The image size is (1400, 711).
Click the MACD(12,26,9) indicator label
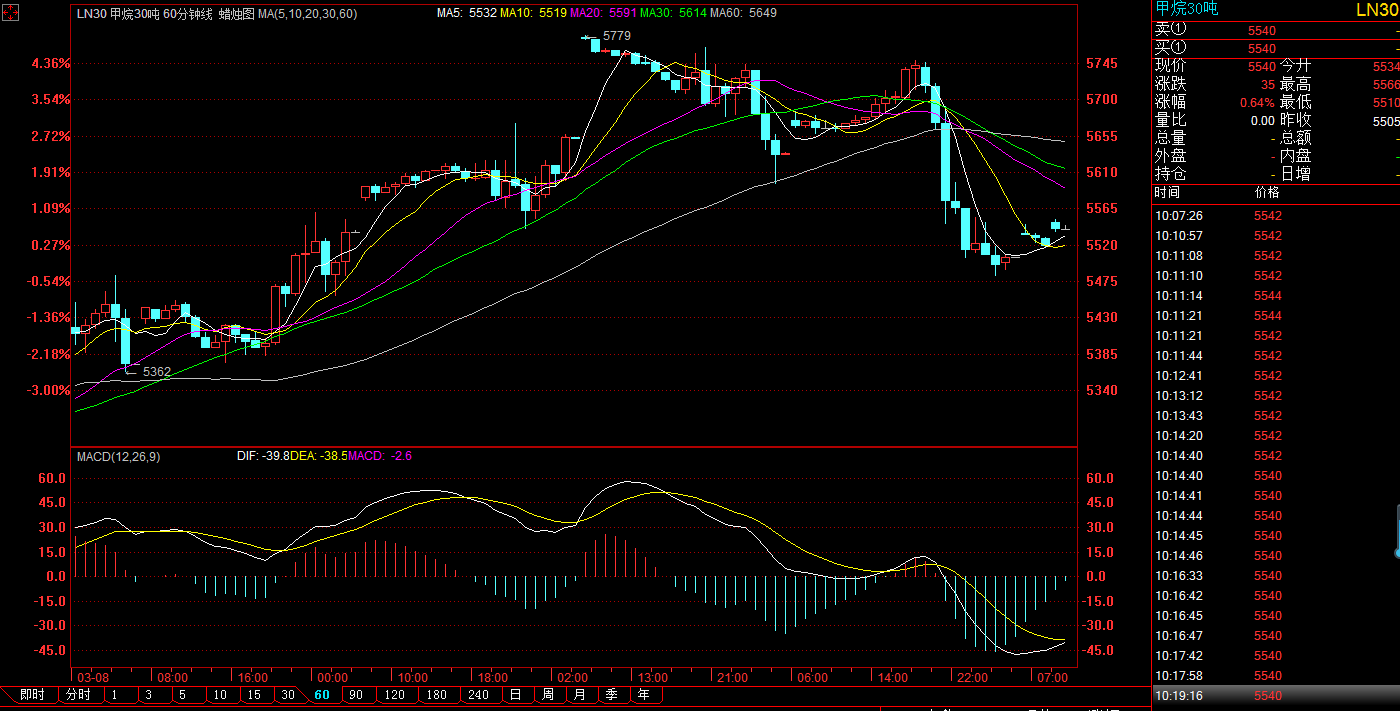point(119,456)
